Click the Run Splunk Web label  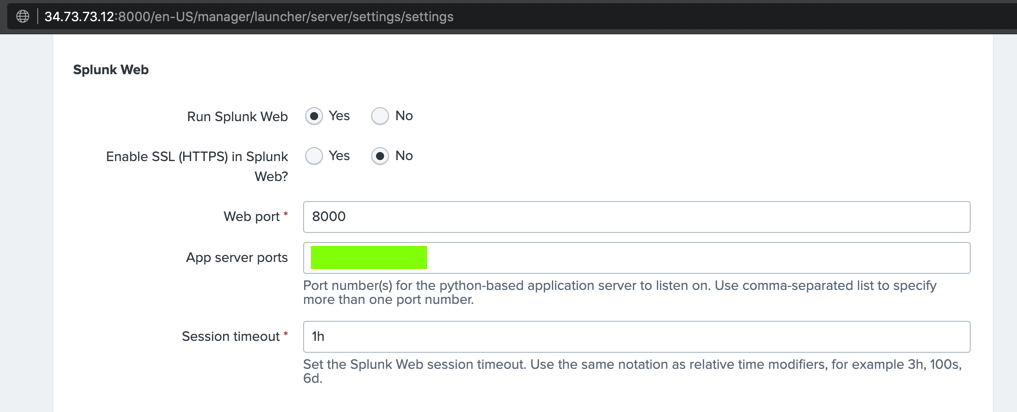237,117
